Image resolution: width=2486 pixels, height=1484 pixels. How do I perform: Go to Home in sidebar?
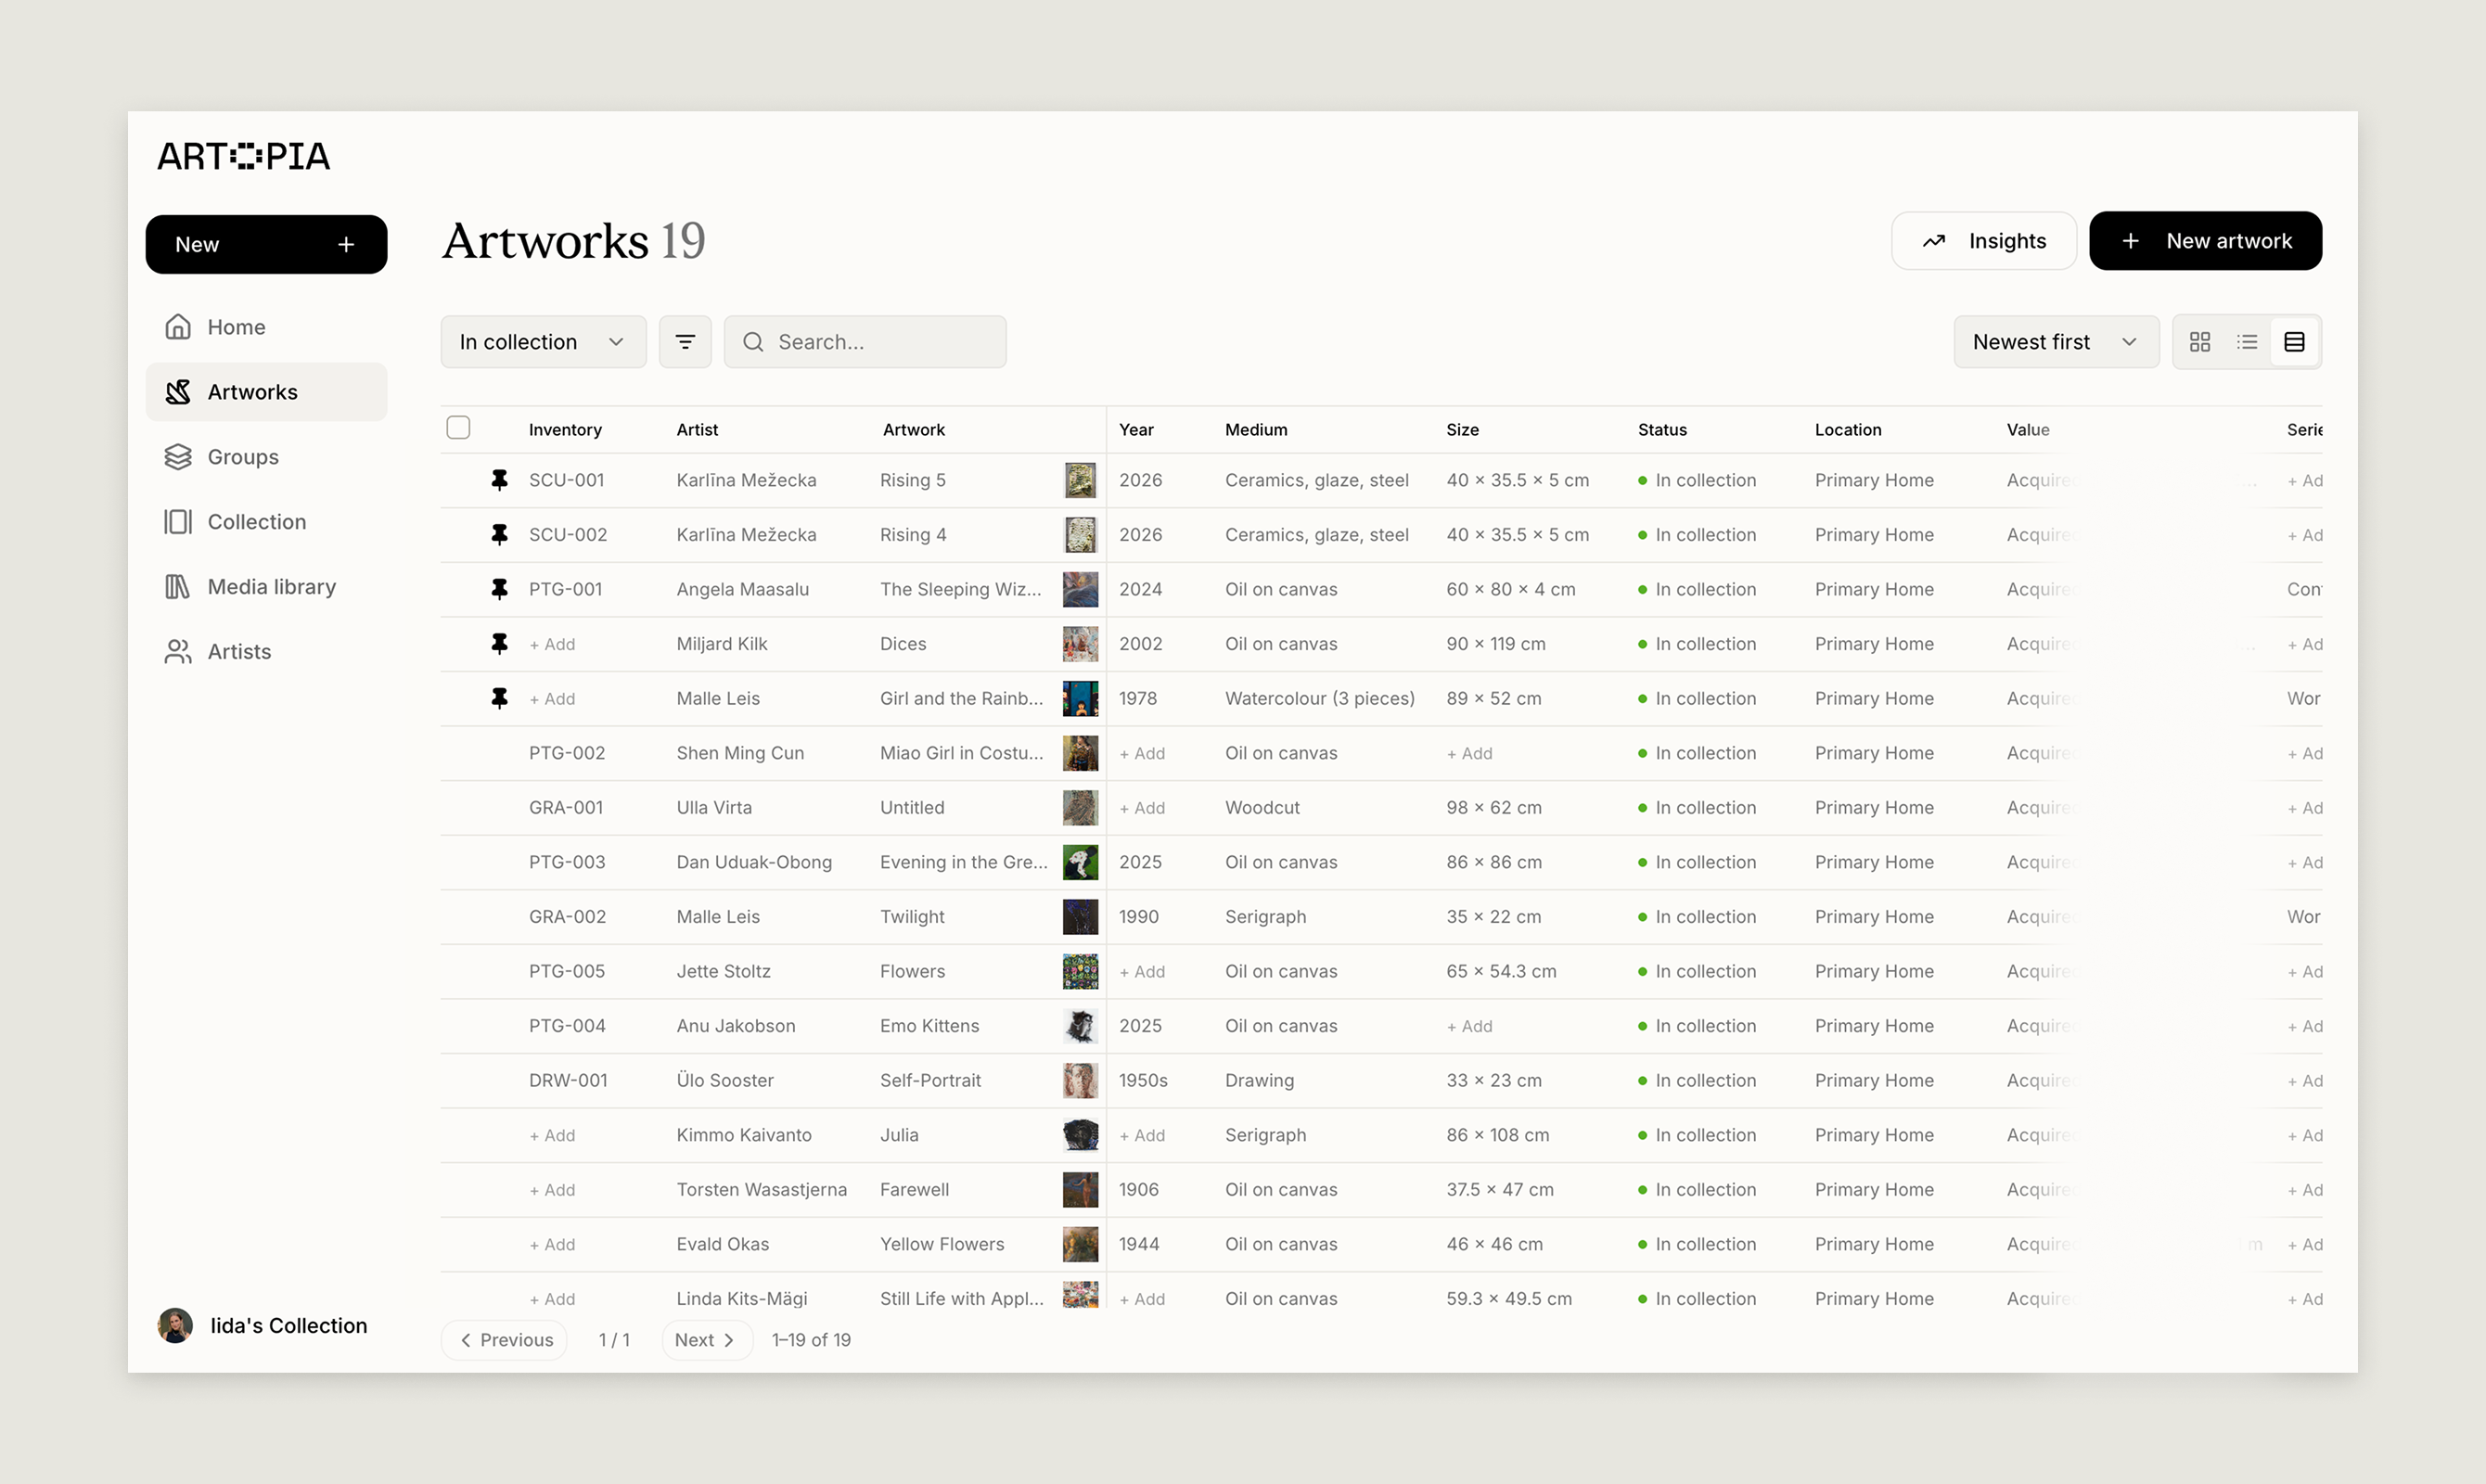[266, 327]
